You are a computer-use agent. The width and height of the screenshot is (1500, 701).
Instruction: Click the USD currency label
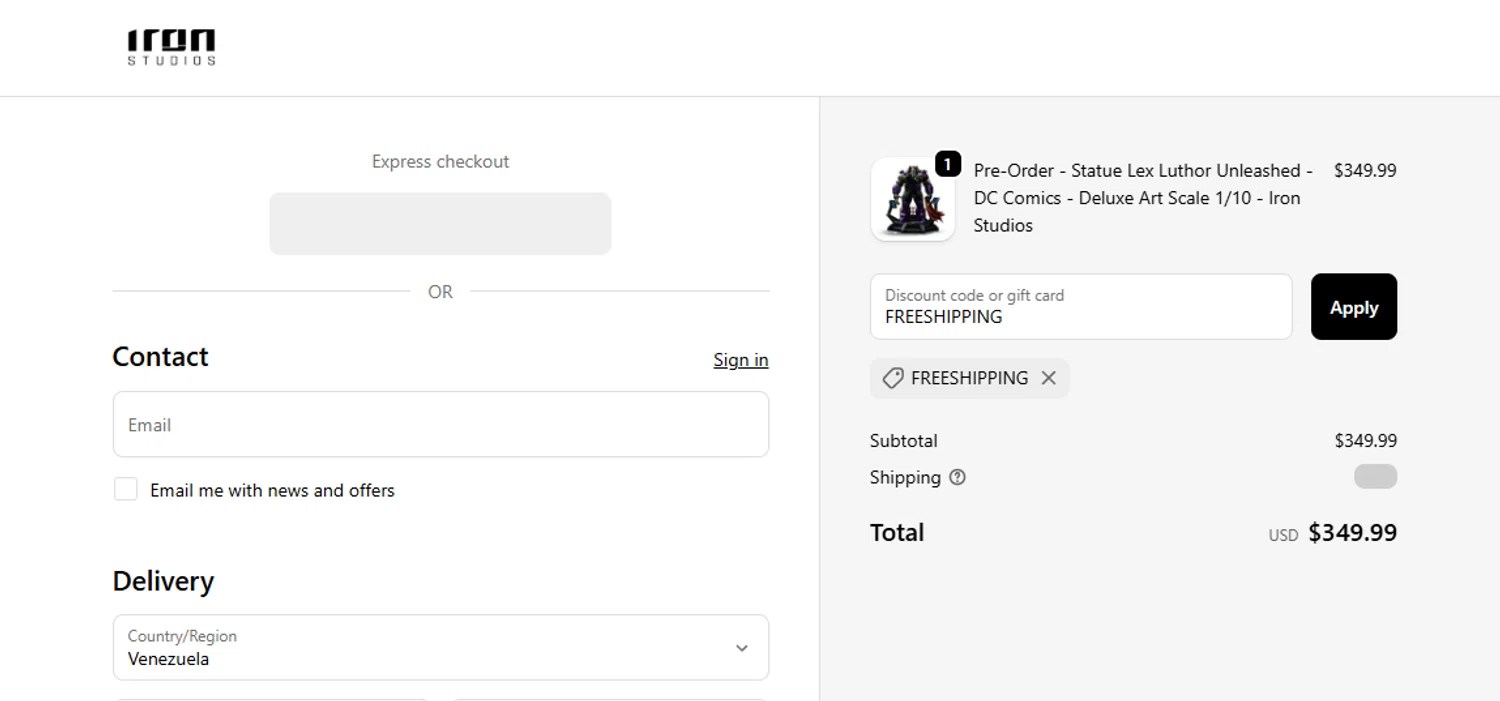click(x=1283, y=535)
